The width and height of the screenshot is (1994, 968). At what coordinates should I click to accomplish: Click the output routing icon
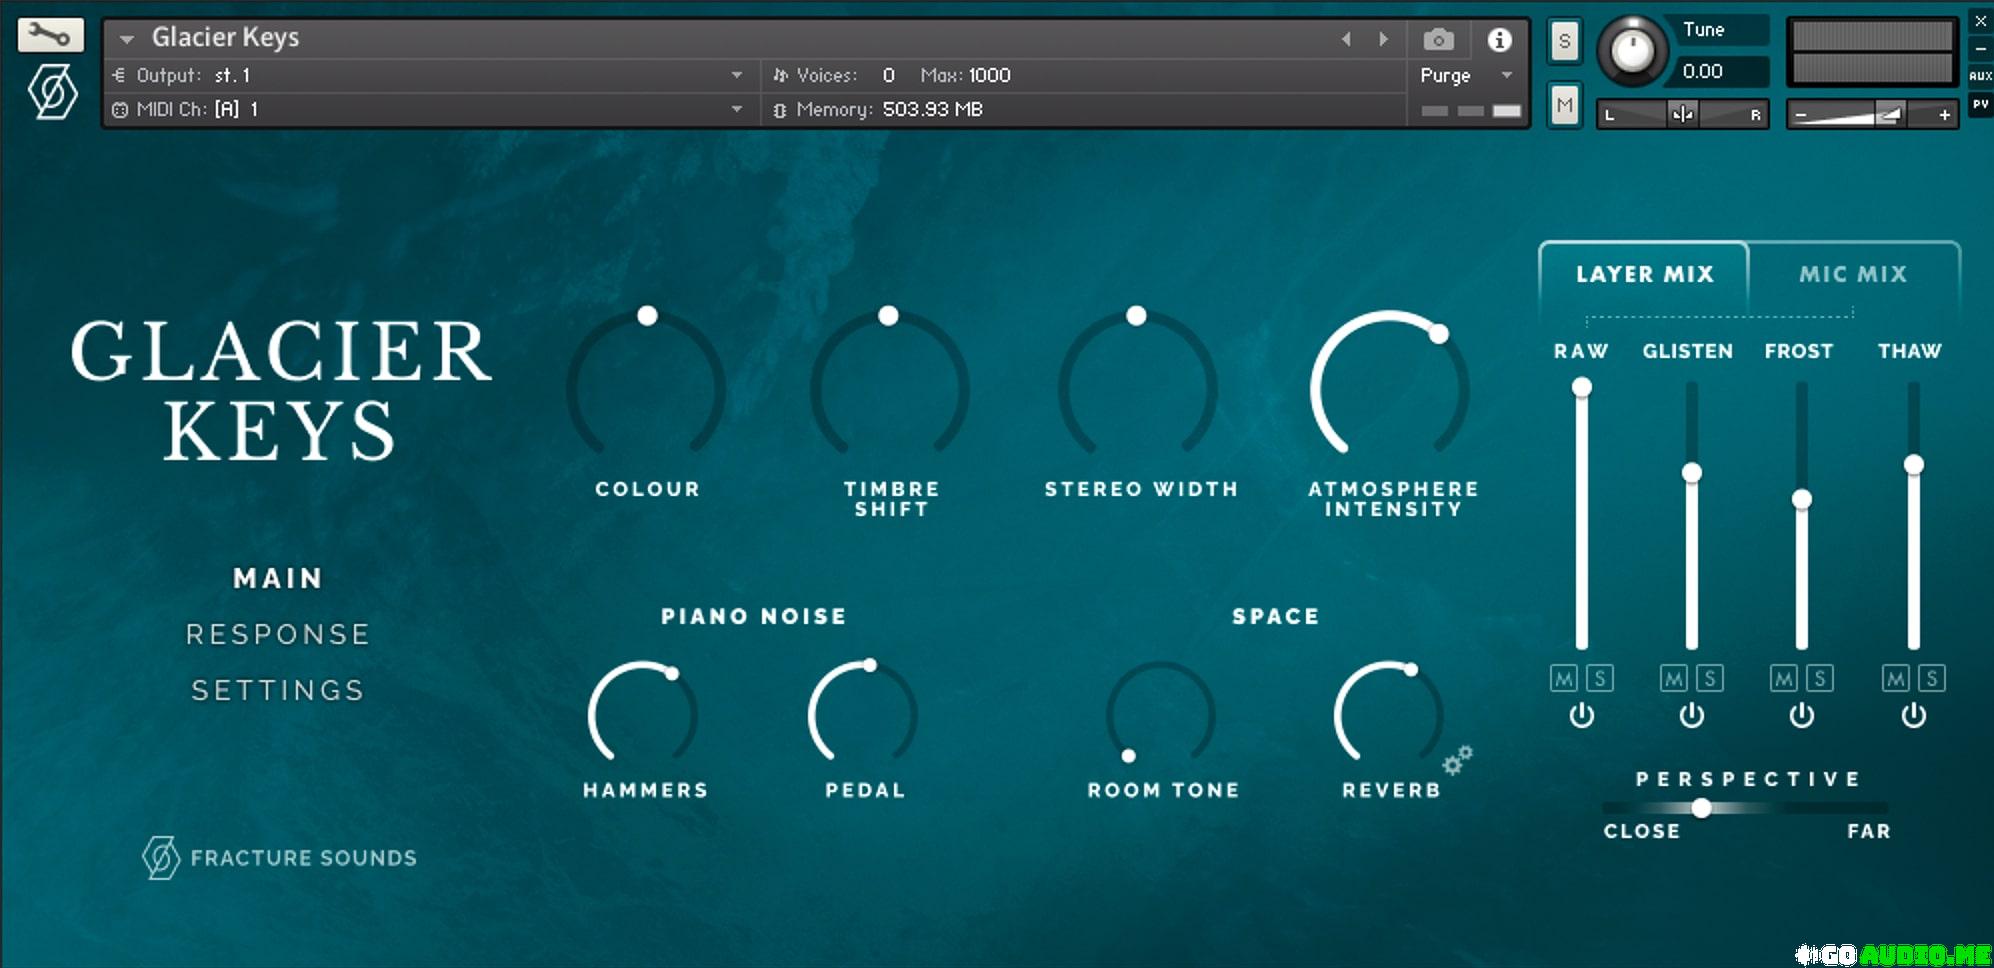119,75
